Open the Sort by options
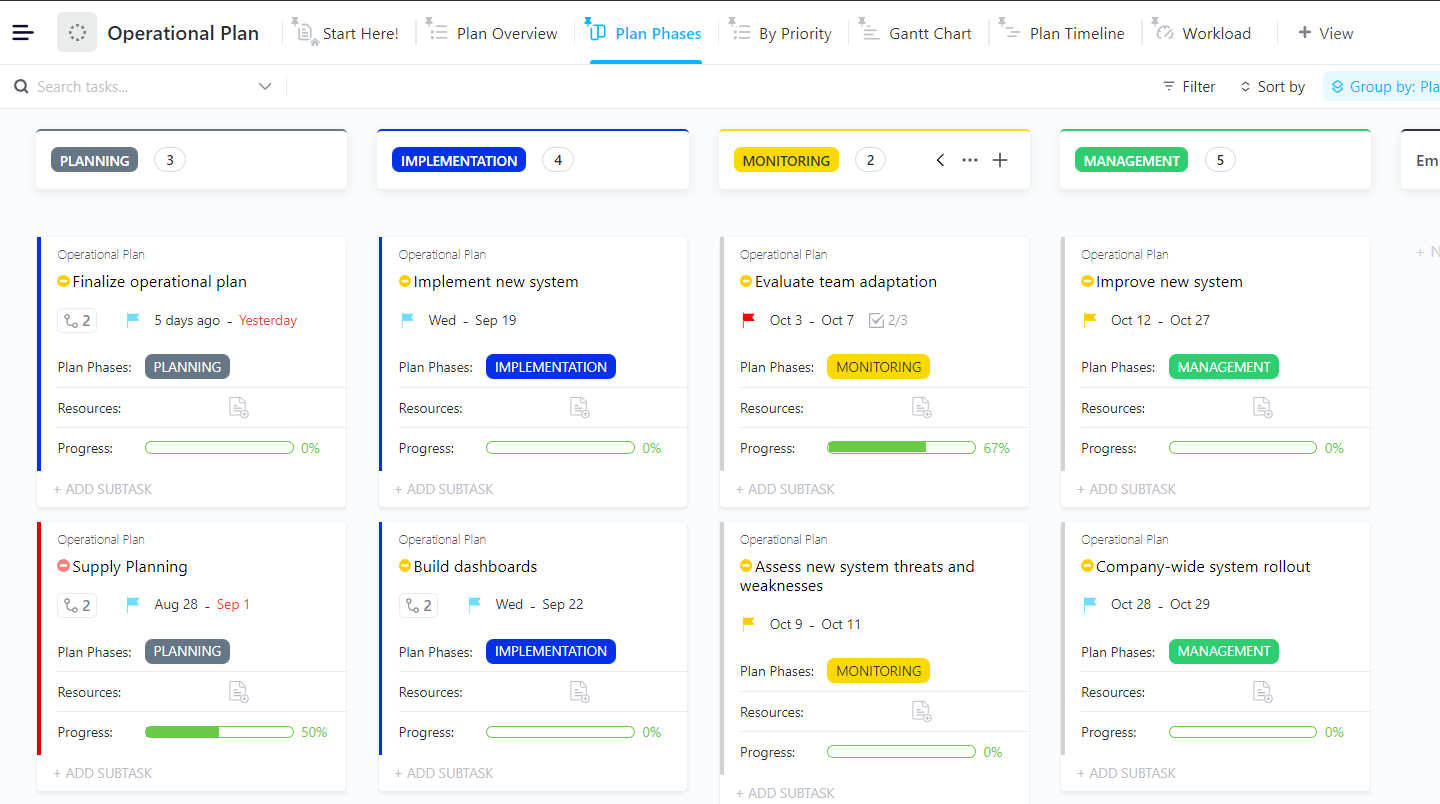 1272,87
